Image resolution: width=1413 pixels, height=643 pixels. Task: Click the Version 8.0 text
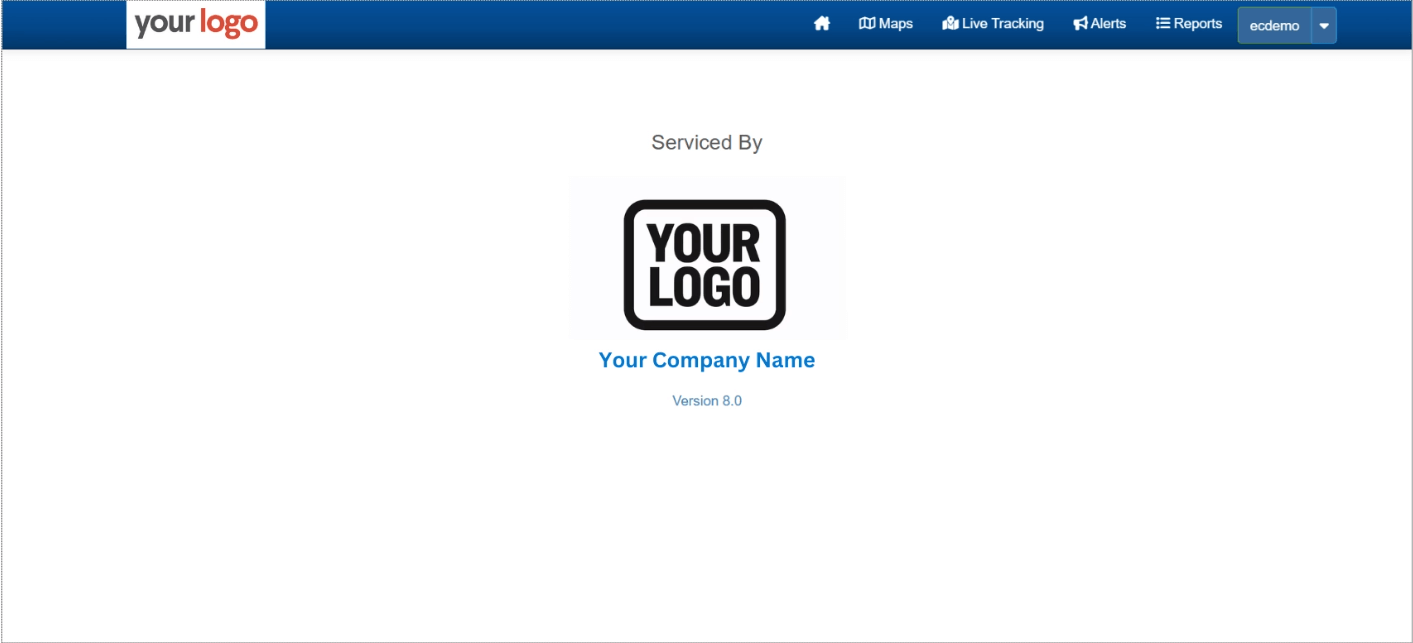(706, 401)
